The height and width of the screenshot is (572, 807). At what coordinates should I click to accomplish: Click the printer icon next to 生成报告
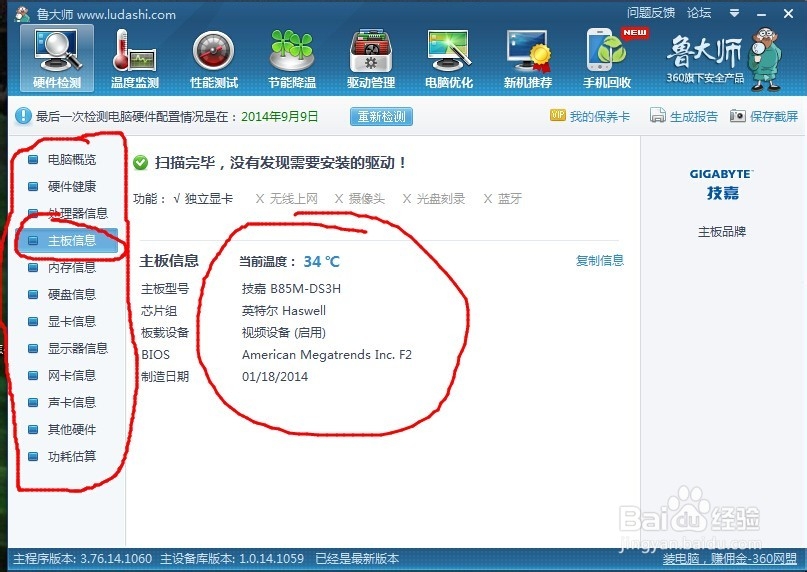[657, 115]
